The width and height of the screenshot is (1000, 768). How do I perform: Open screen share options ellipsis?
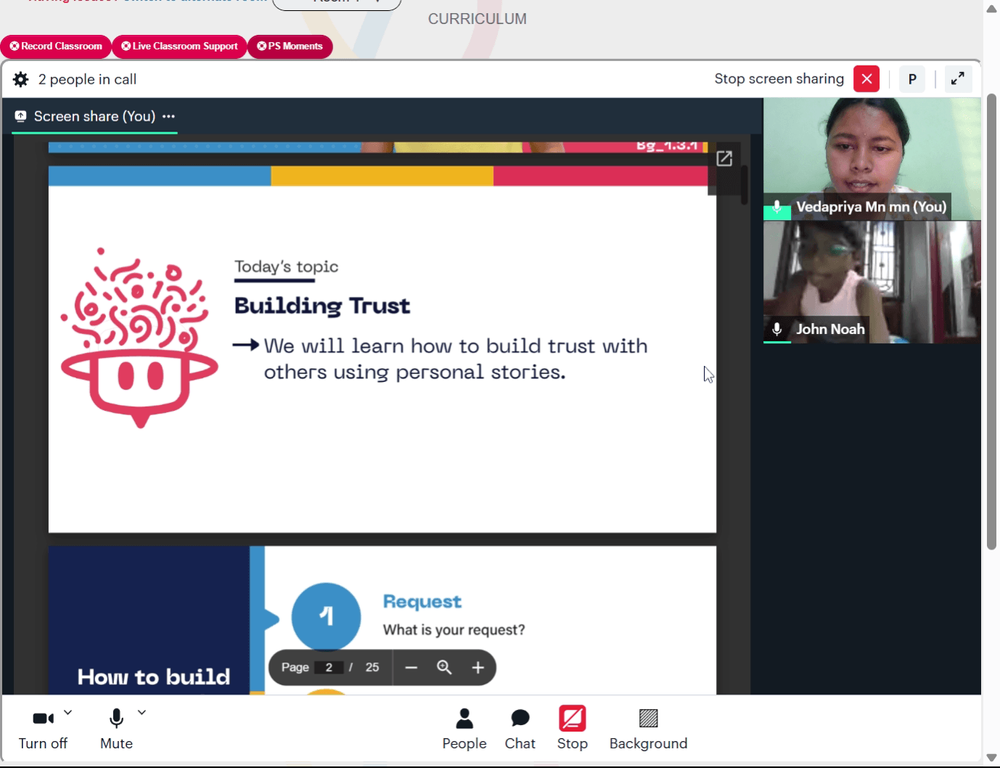[x=168, y=116]
